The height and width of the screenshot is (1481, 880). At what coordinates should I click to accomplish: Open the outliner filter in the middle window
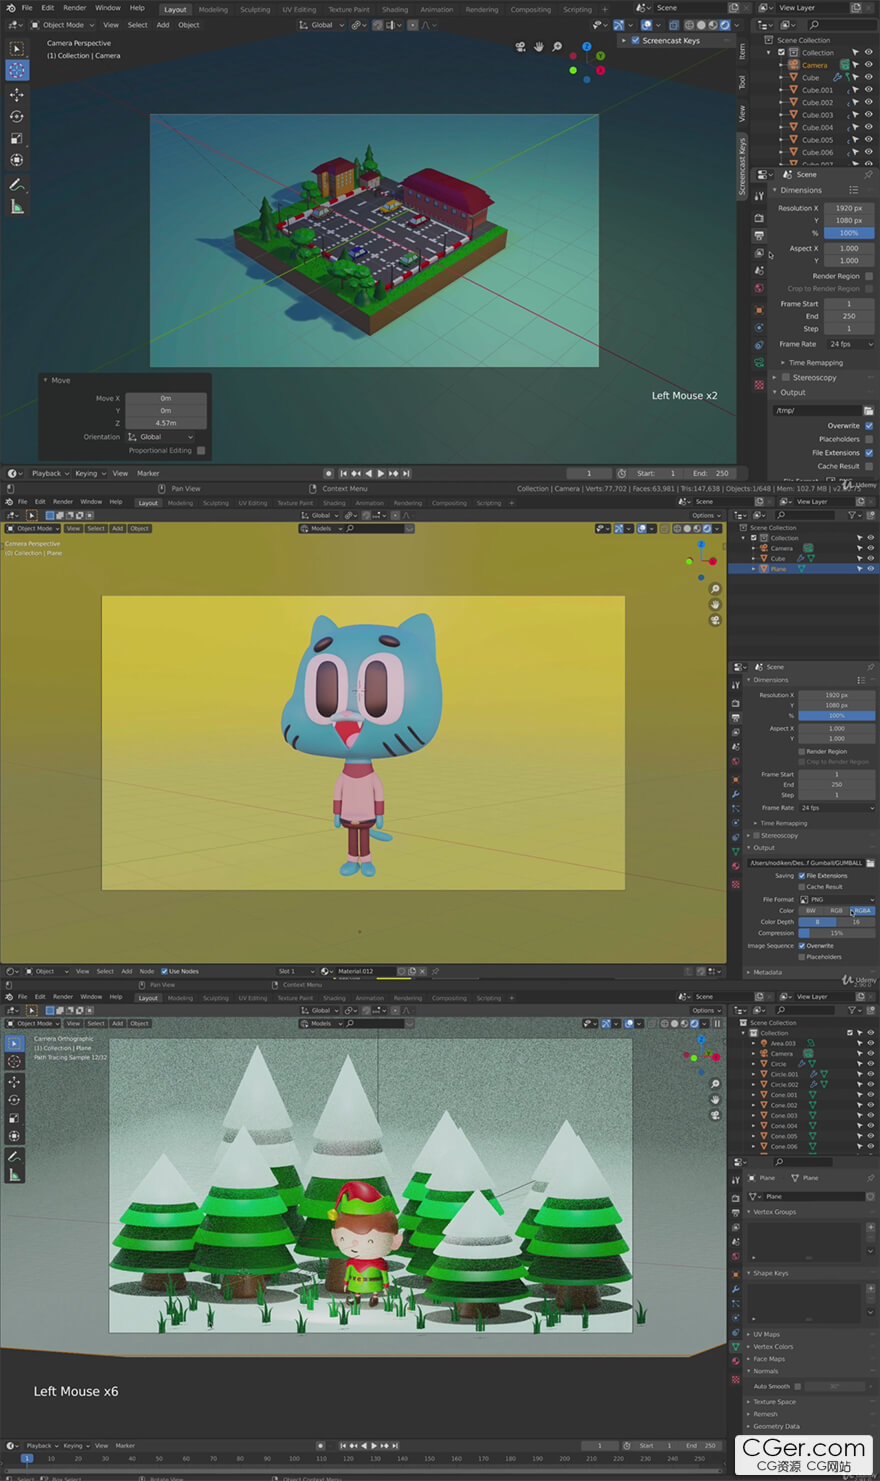[854, 515]
